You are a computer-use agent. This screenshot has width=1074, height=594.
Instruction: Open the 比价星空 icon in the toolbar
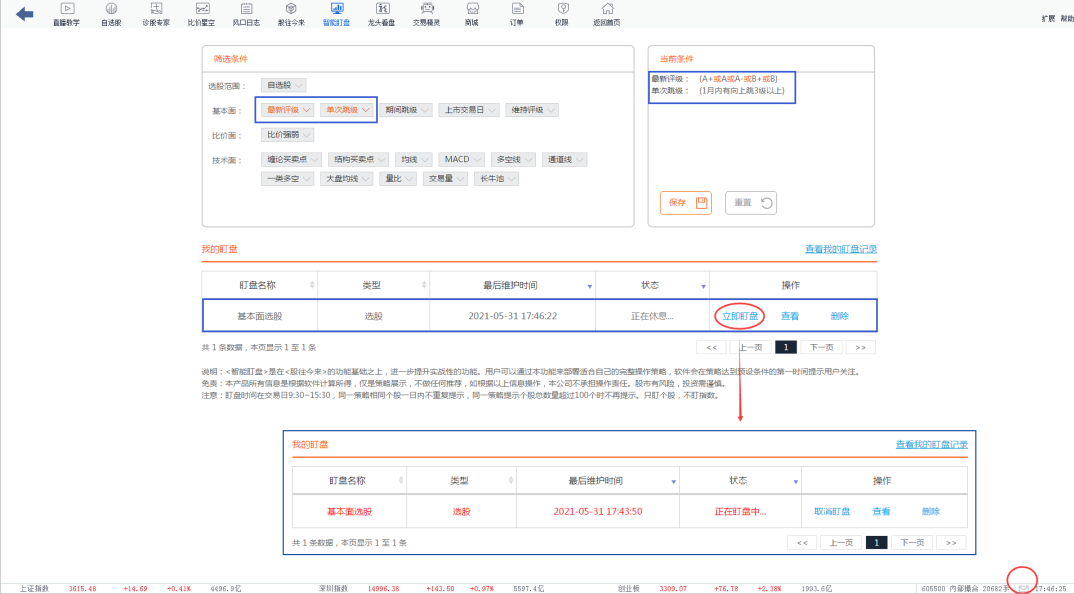click(202, 13)
